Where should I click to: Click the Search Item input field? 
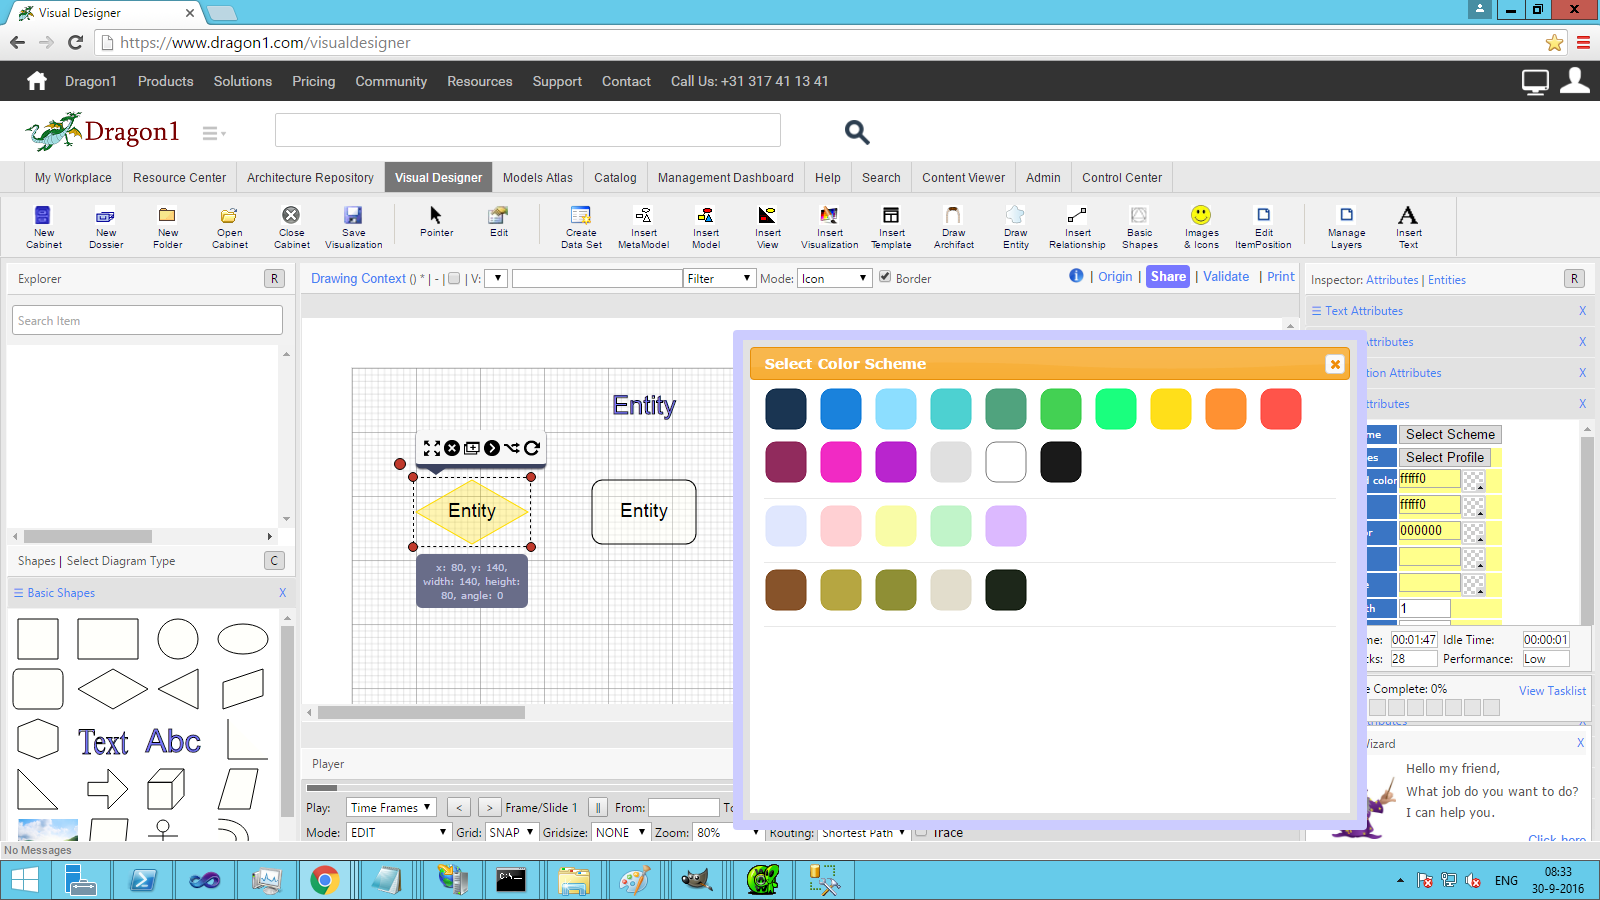148,320
